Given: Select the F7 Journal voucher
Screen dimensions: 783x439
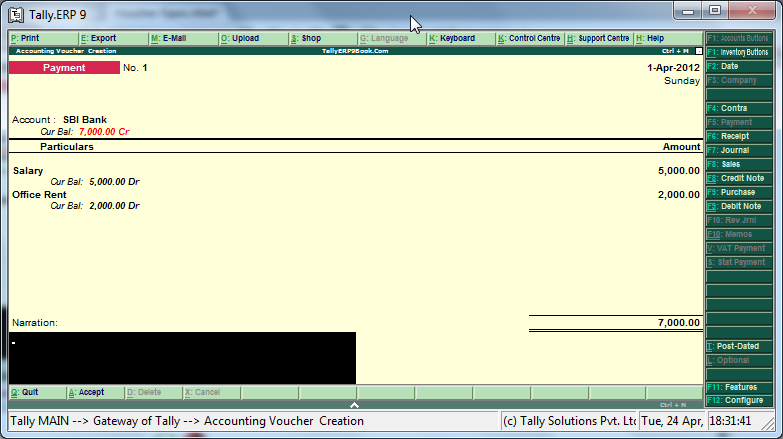Looking at the screenshot, I should tap(739, 150).
